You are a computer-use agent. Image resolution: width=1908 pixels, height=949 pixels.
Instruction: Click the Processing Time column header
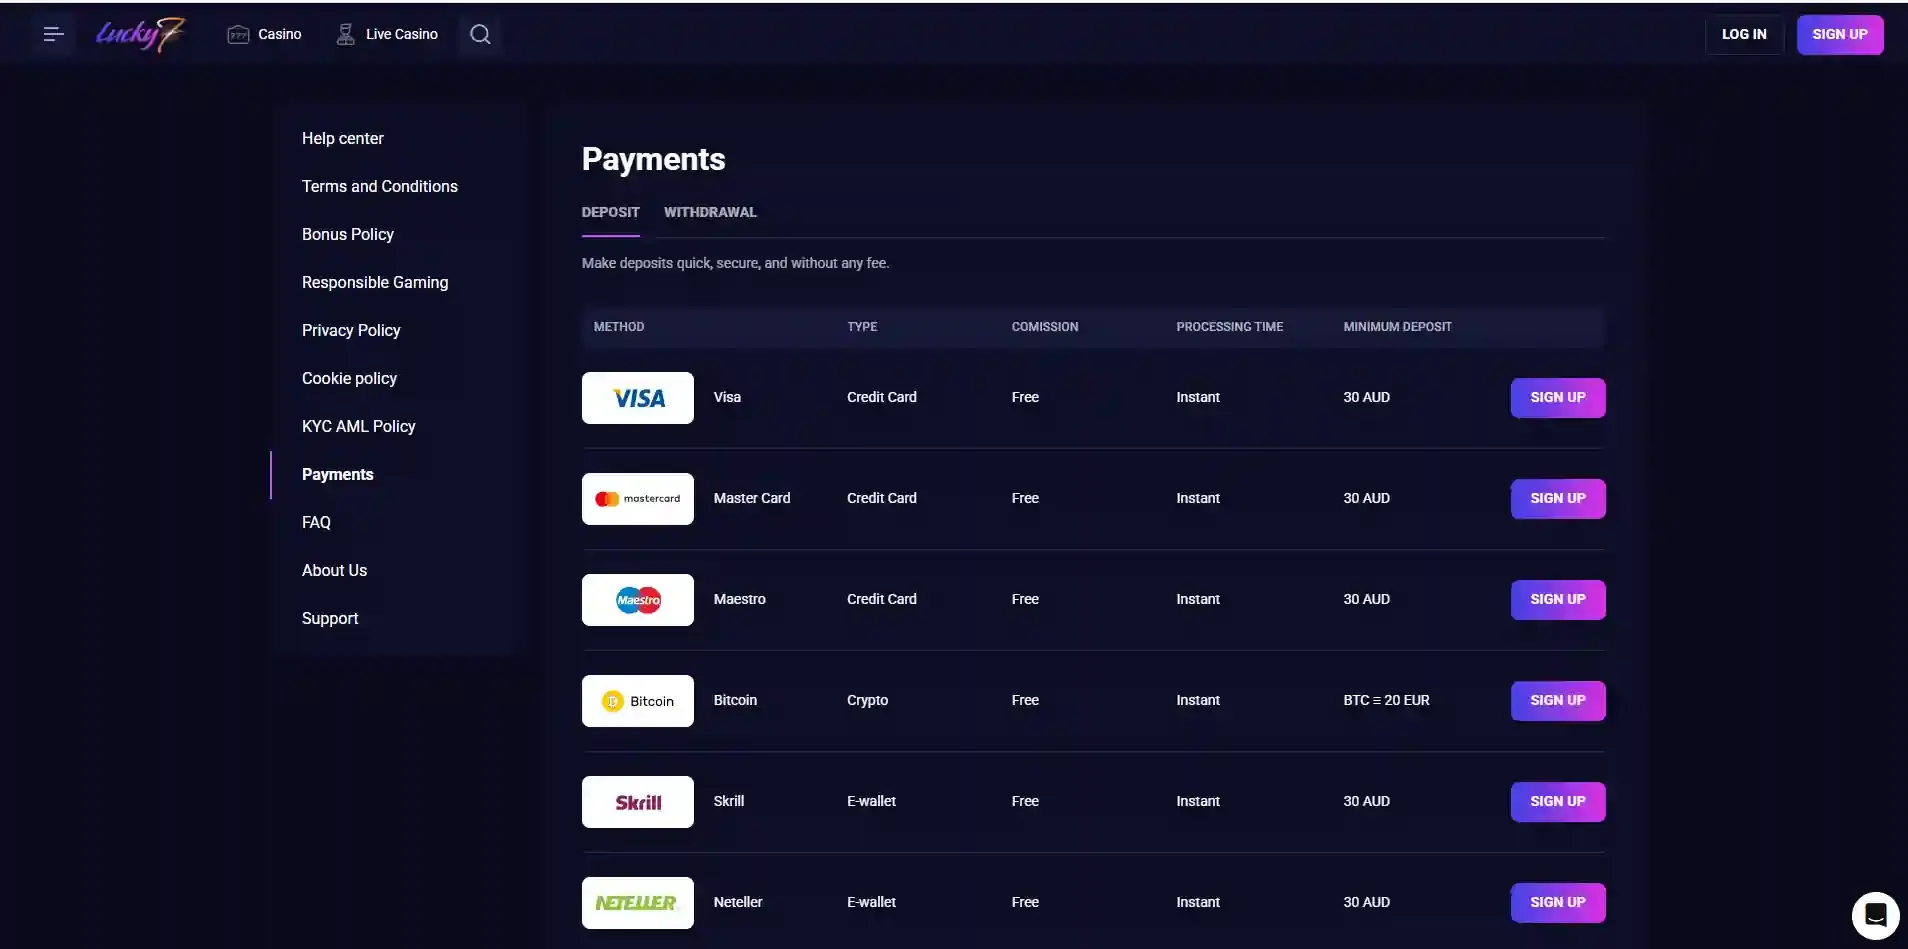pyautogui.click(x=1229, y=327)
